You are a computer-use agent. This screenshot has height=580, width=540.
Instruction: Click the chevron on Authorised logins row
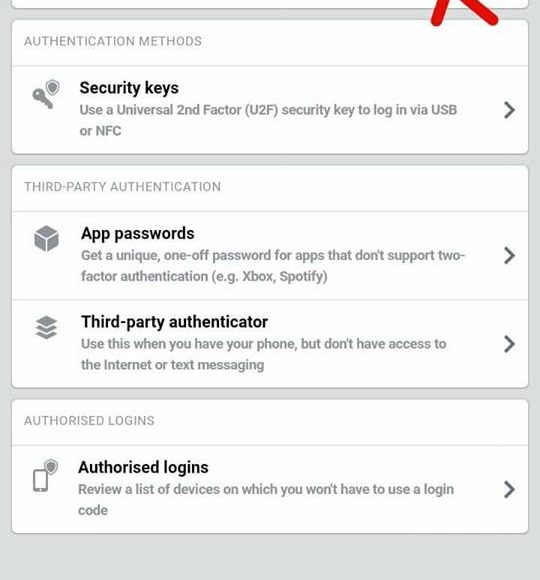[x=509, y=489]
